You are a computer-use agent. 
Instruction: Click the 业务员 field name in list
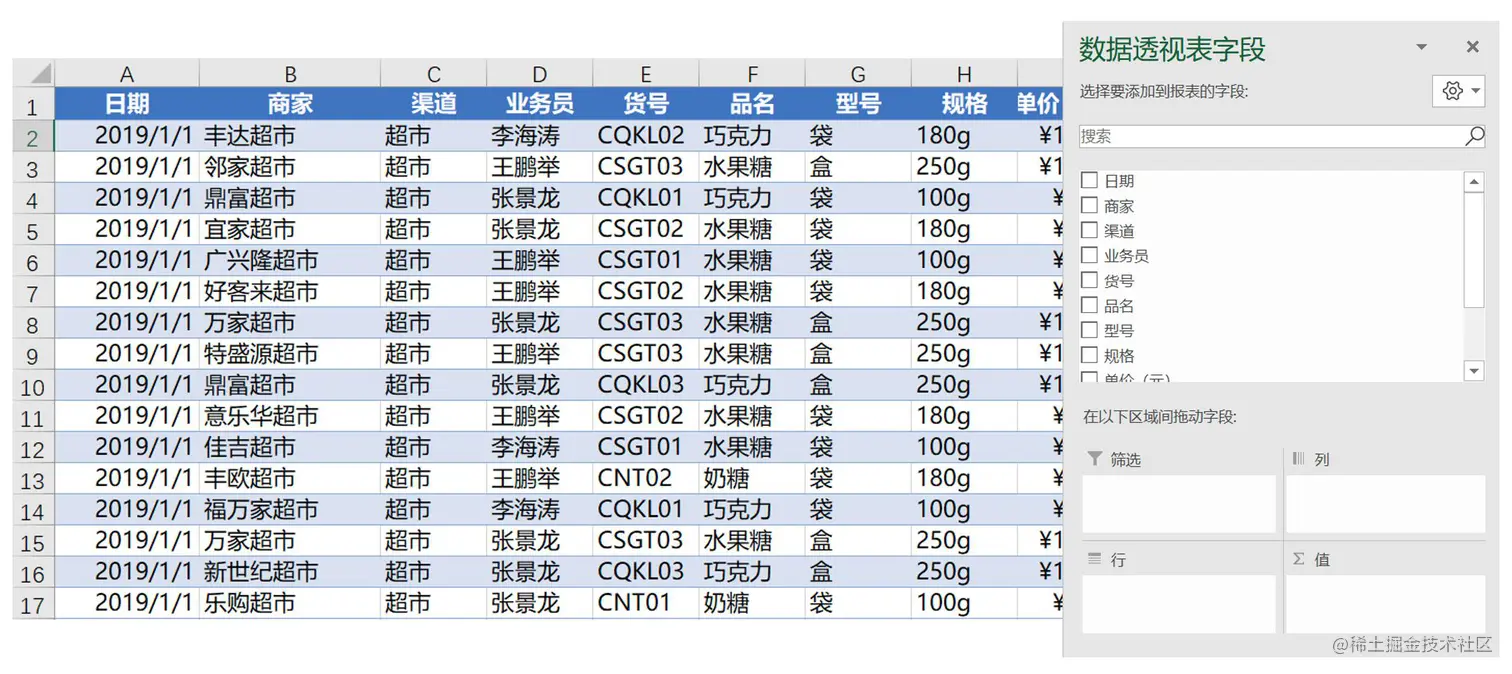point(1126,256)
